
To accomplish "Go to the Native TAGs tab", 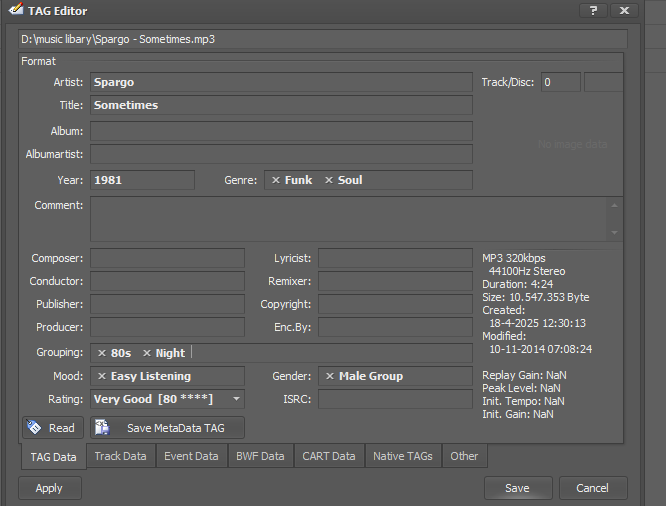I will pyautogui.click(x=402, y=457).
